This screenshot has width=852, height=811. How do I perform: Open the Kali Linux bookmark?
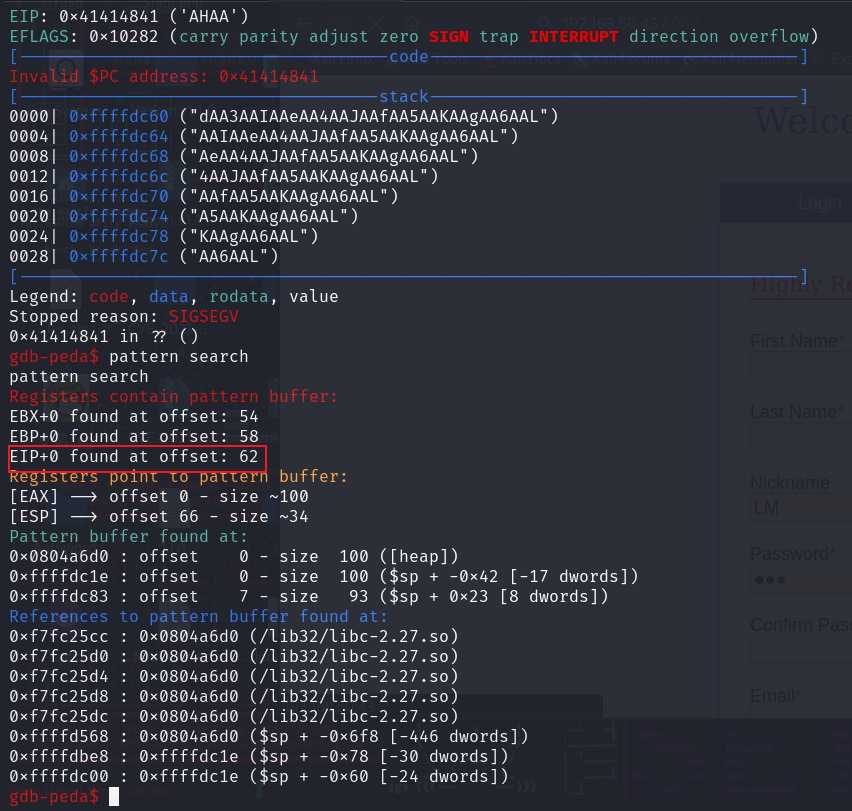point(342,59)
